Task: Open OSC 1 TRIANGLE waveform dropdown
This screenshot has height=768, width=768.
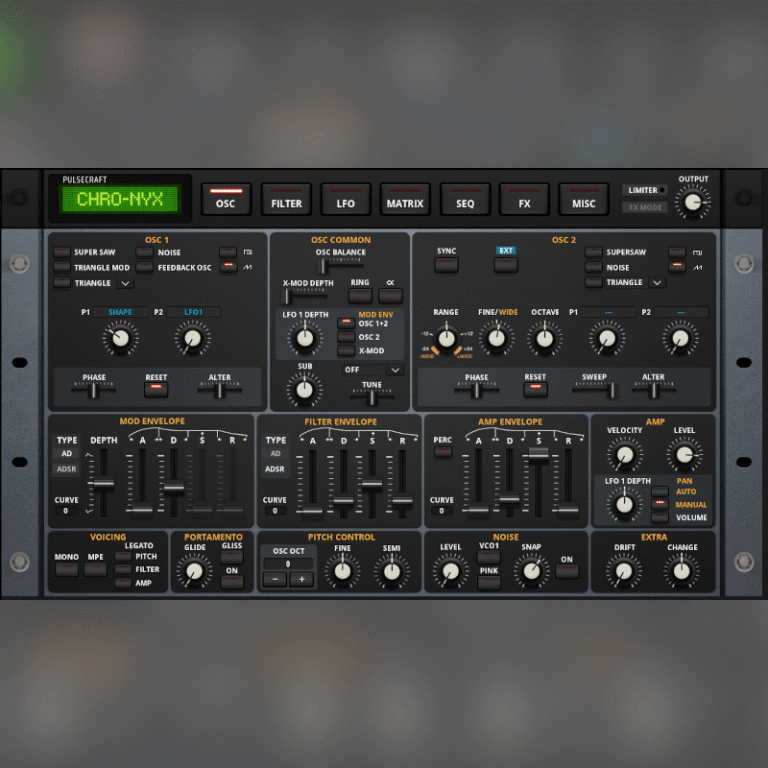Action: (125, 283)
